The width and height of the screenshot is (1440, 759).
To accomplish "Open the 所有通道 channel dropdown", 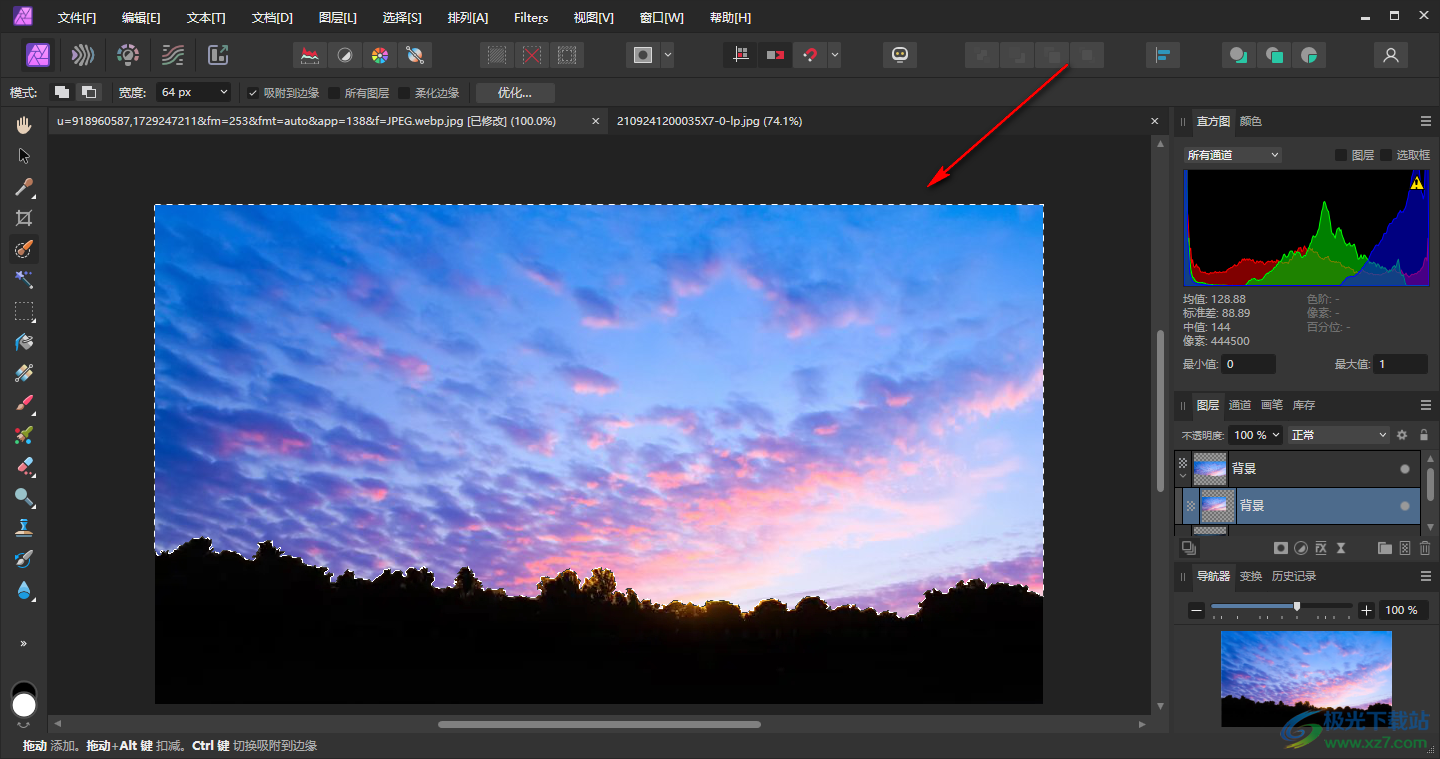I will 1232,155.
